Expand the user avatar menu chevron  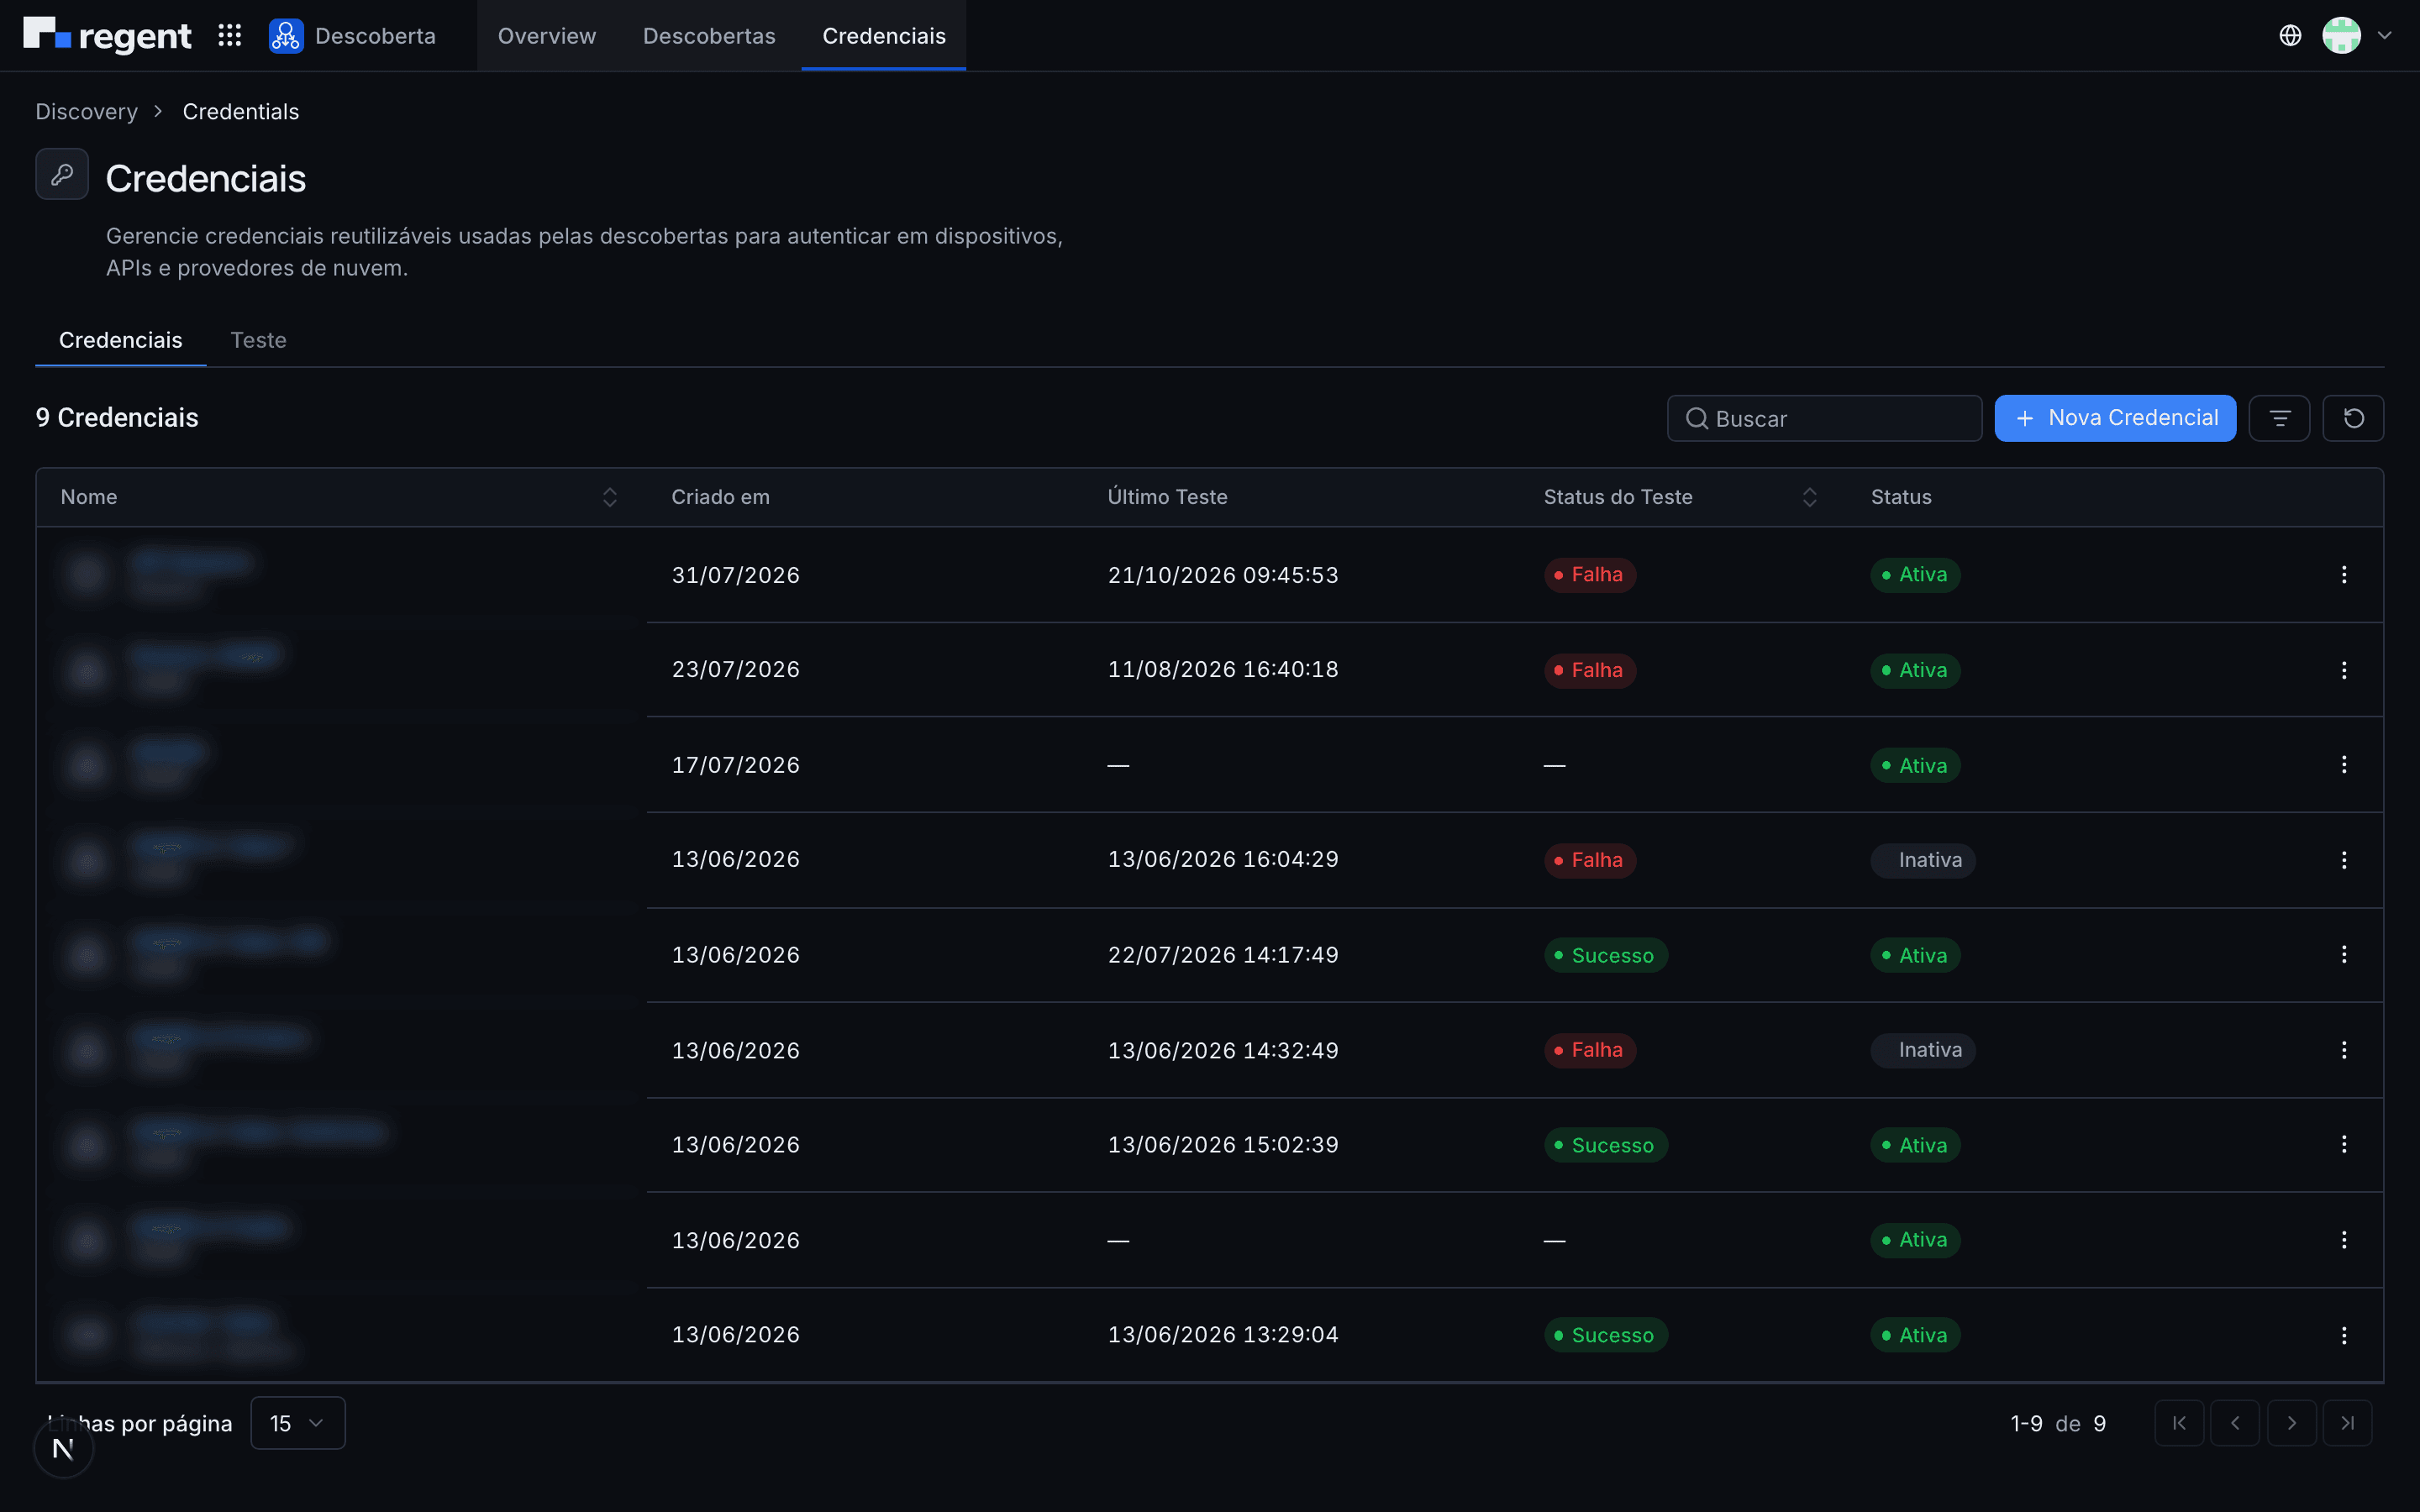(x=2385, y=36)
